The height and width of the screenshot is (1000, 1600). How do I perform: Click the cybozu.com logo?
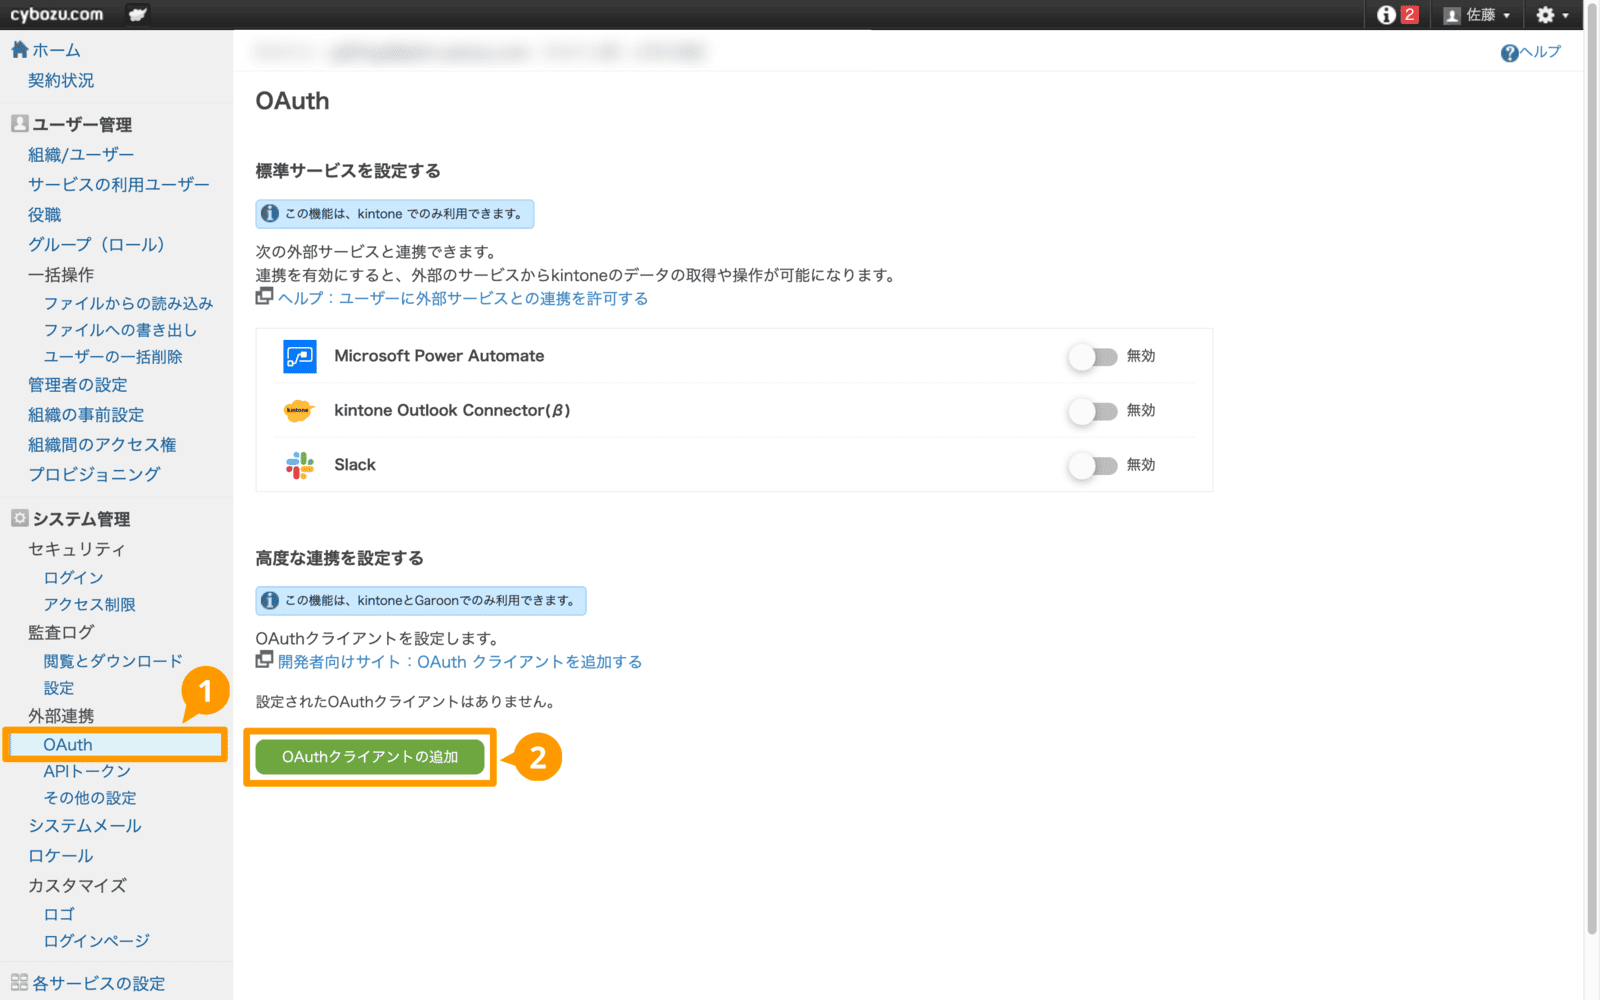click(57, 14)
